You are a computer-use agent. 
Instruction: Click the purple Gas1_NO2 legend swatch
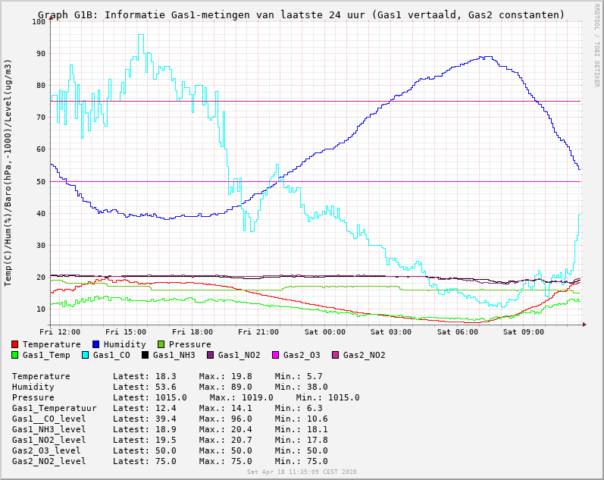211,355
